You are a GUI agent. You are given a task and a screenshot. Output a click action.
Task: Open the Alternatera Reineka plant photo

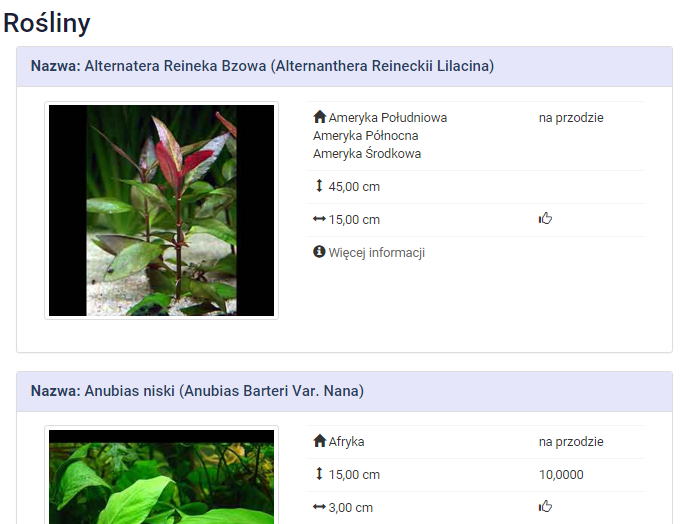[x=162, y=211]
